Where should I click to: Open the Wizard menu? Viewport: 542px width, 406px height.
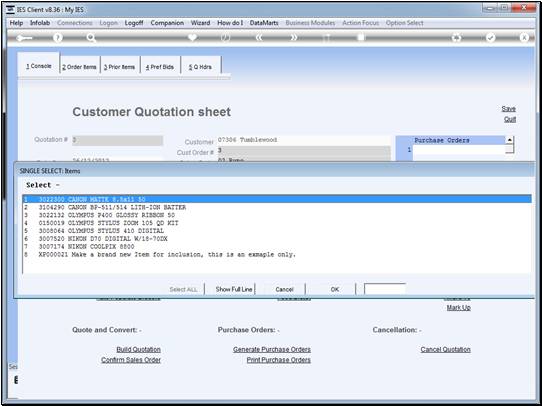point(200,23)
